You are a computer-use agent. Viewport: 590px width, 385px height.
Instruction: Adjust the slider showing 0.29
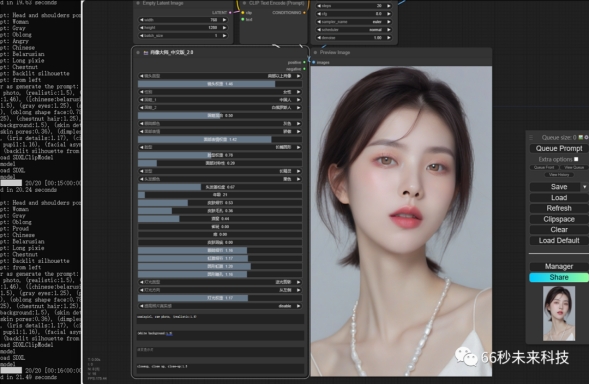(x=220, y=163)
